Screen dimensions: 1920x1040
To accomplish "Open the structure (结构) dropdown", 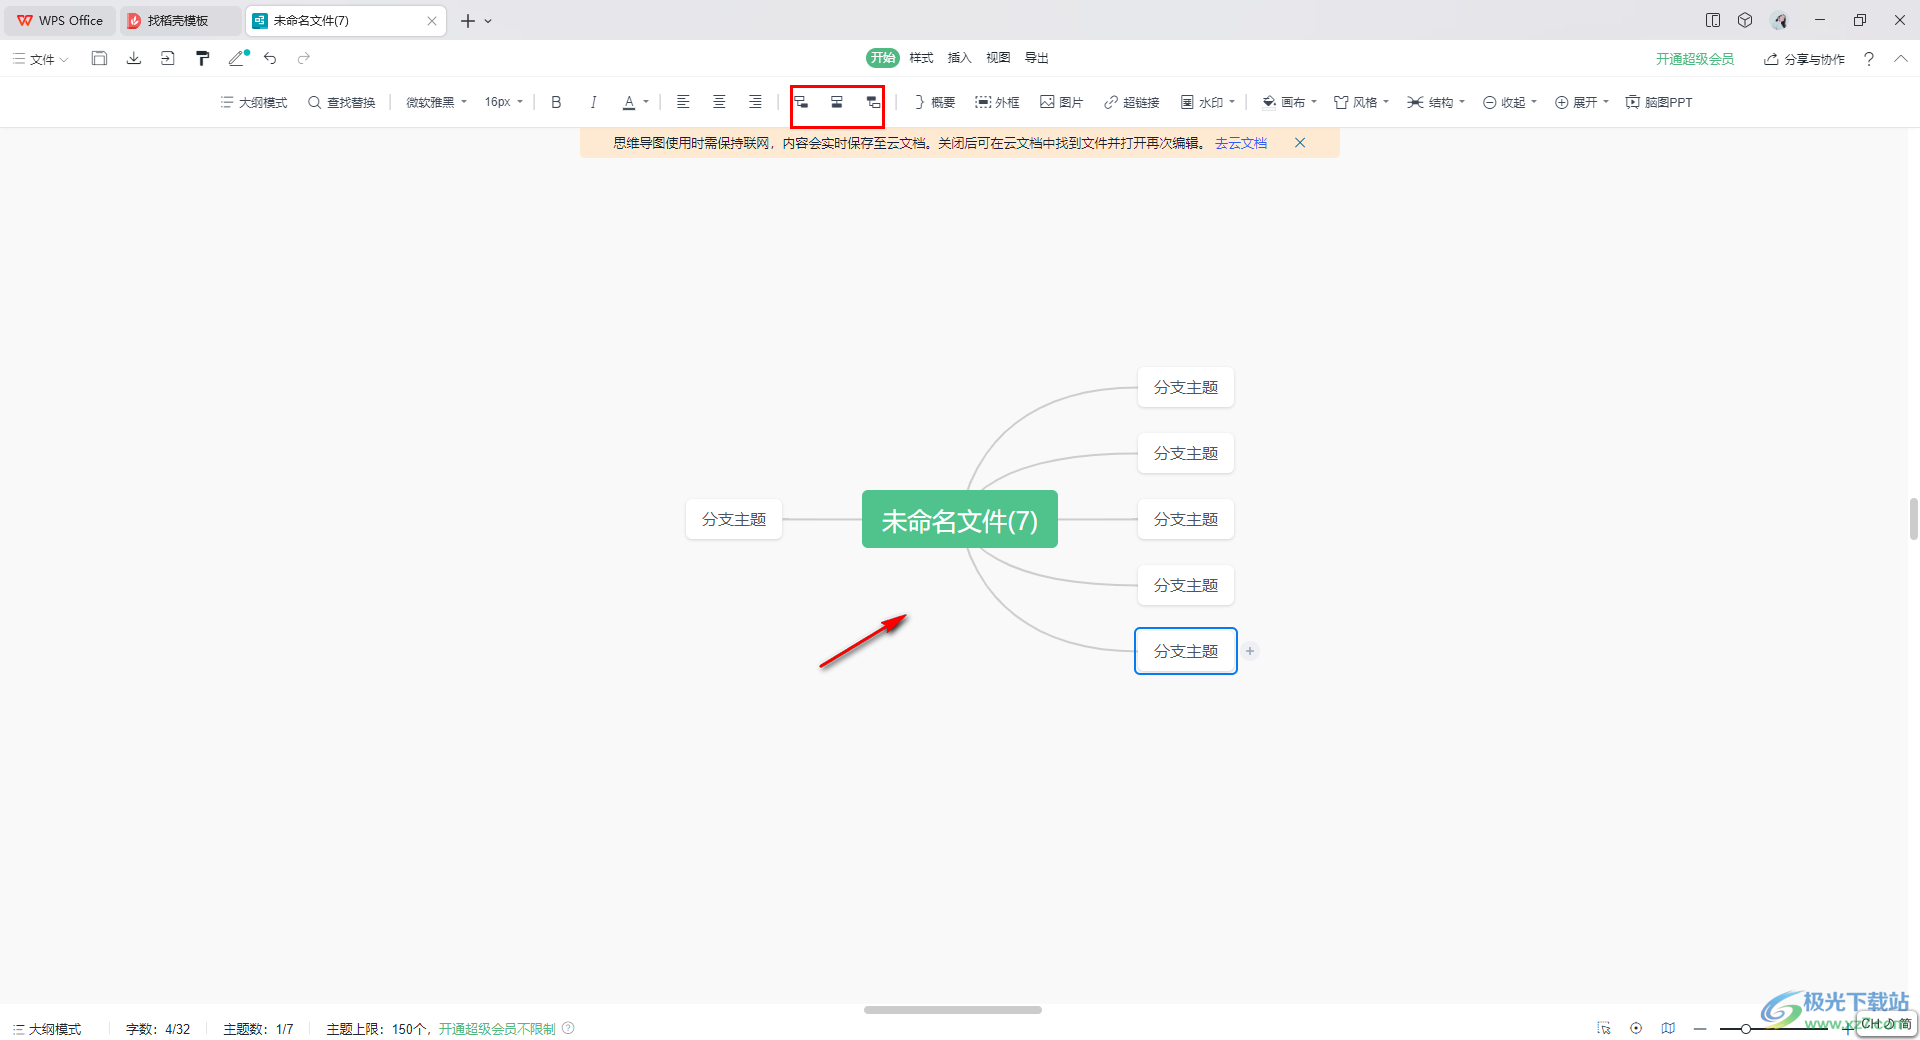I will click(1436, 102).
